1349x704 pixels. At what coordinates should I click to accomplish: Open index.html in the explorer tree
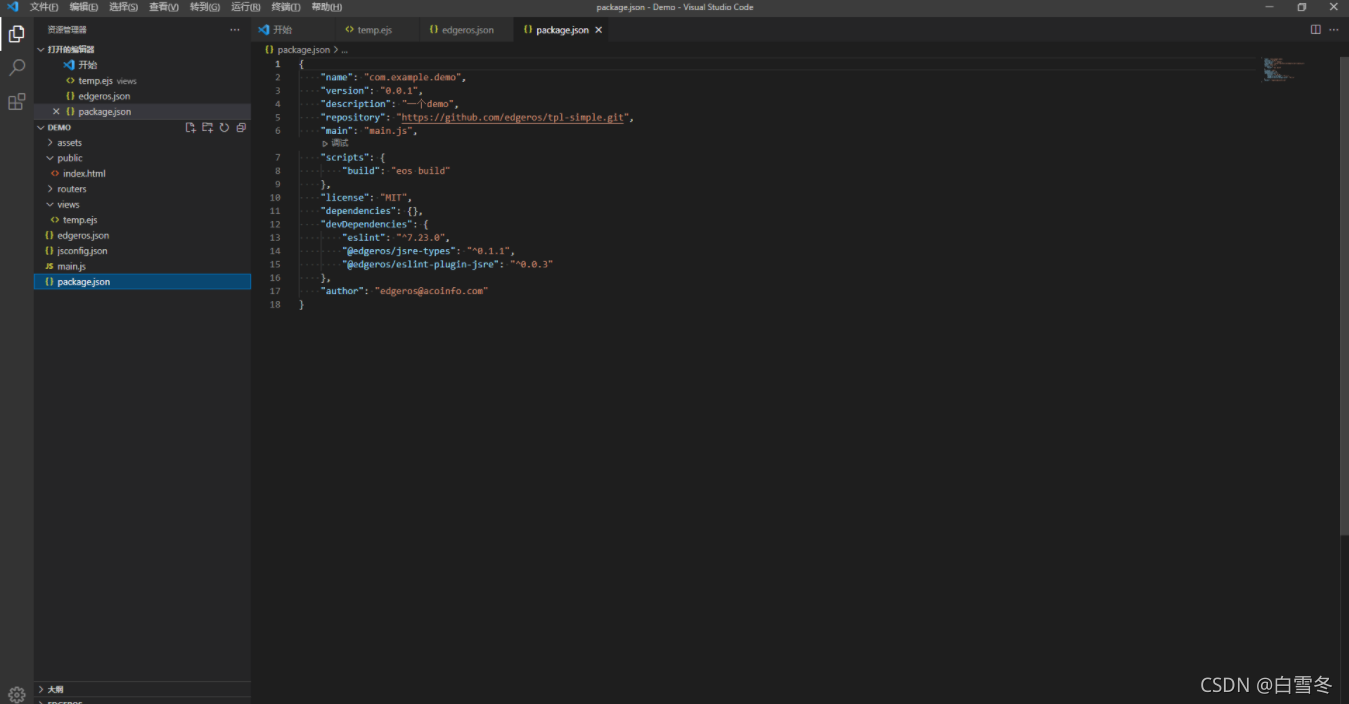click(x=142, y=174)
